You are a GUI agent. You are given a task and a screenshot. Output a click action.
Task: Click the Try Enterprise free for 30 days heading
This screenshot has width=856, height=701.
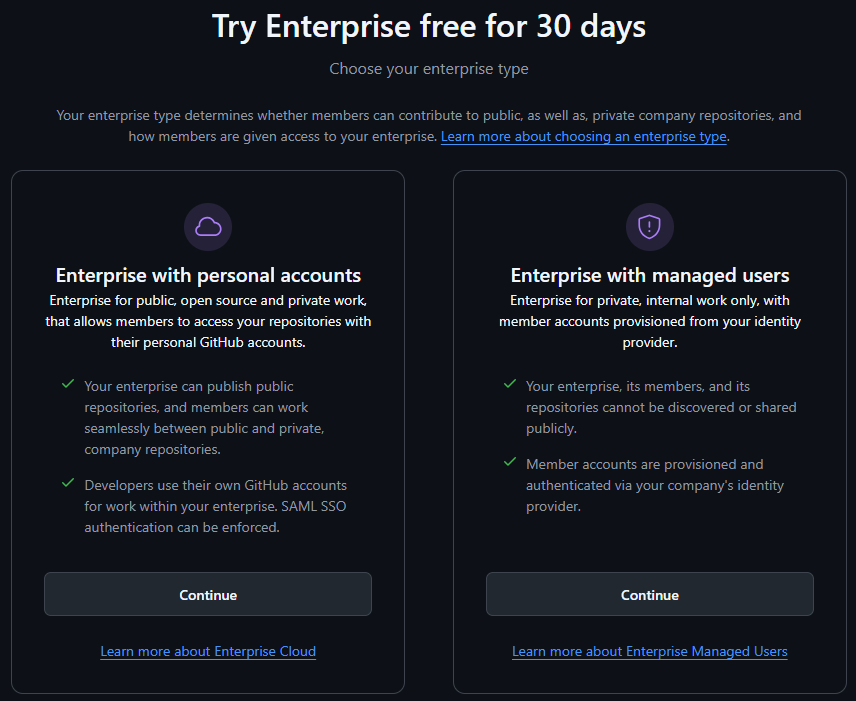(428, 26)
